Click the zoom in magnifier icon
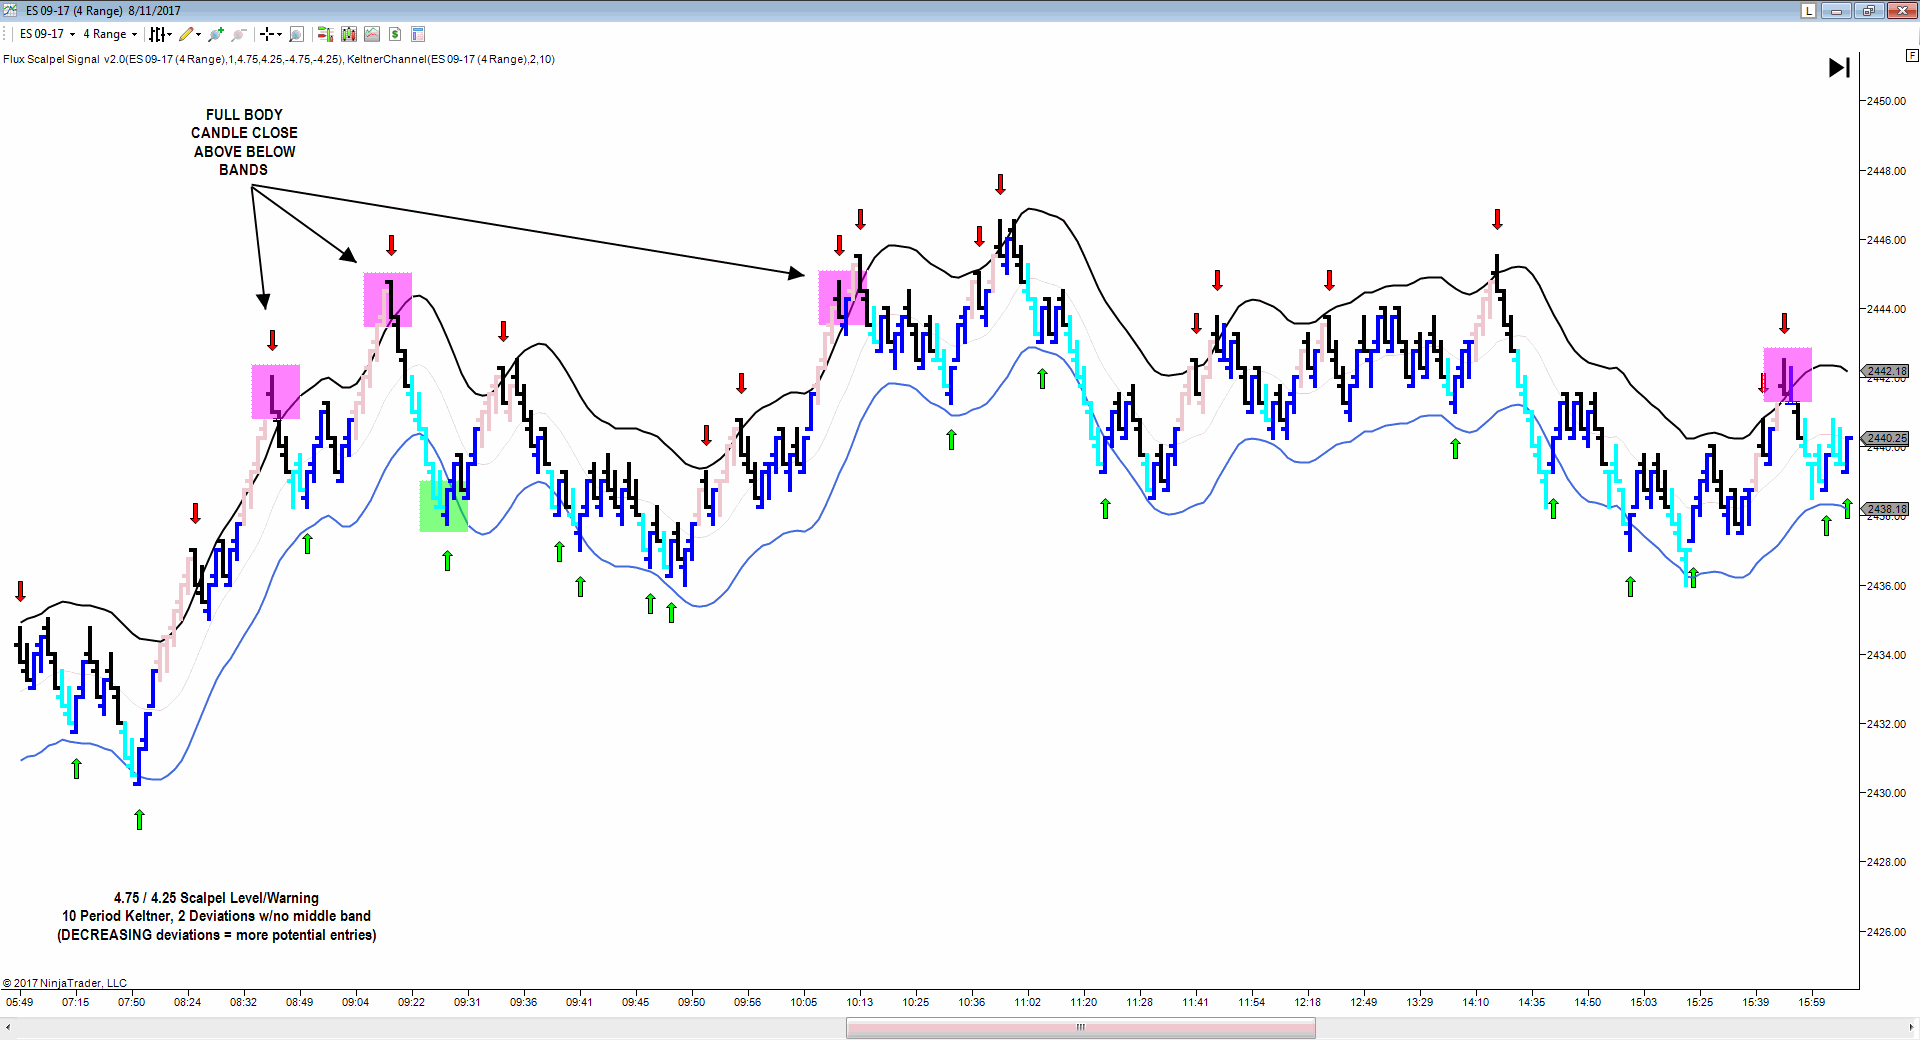This screenshot has height=1040, width=1920. 216,34
